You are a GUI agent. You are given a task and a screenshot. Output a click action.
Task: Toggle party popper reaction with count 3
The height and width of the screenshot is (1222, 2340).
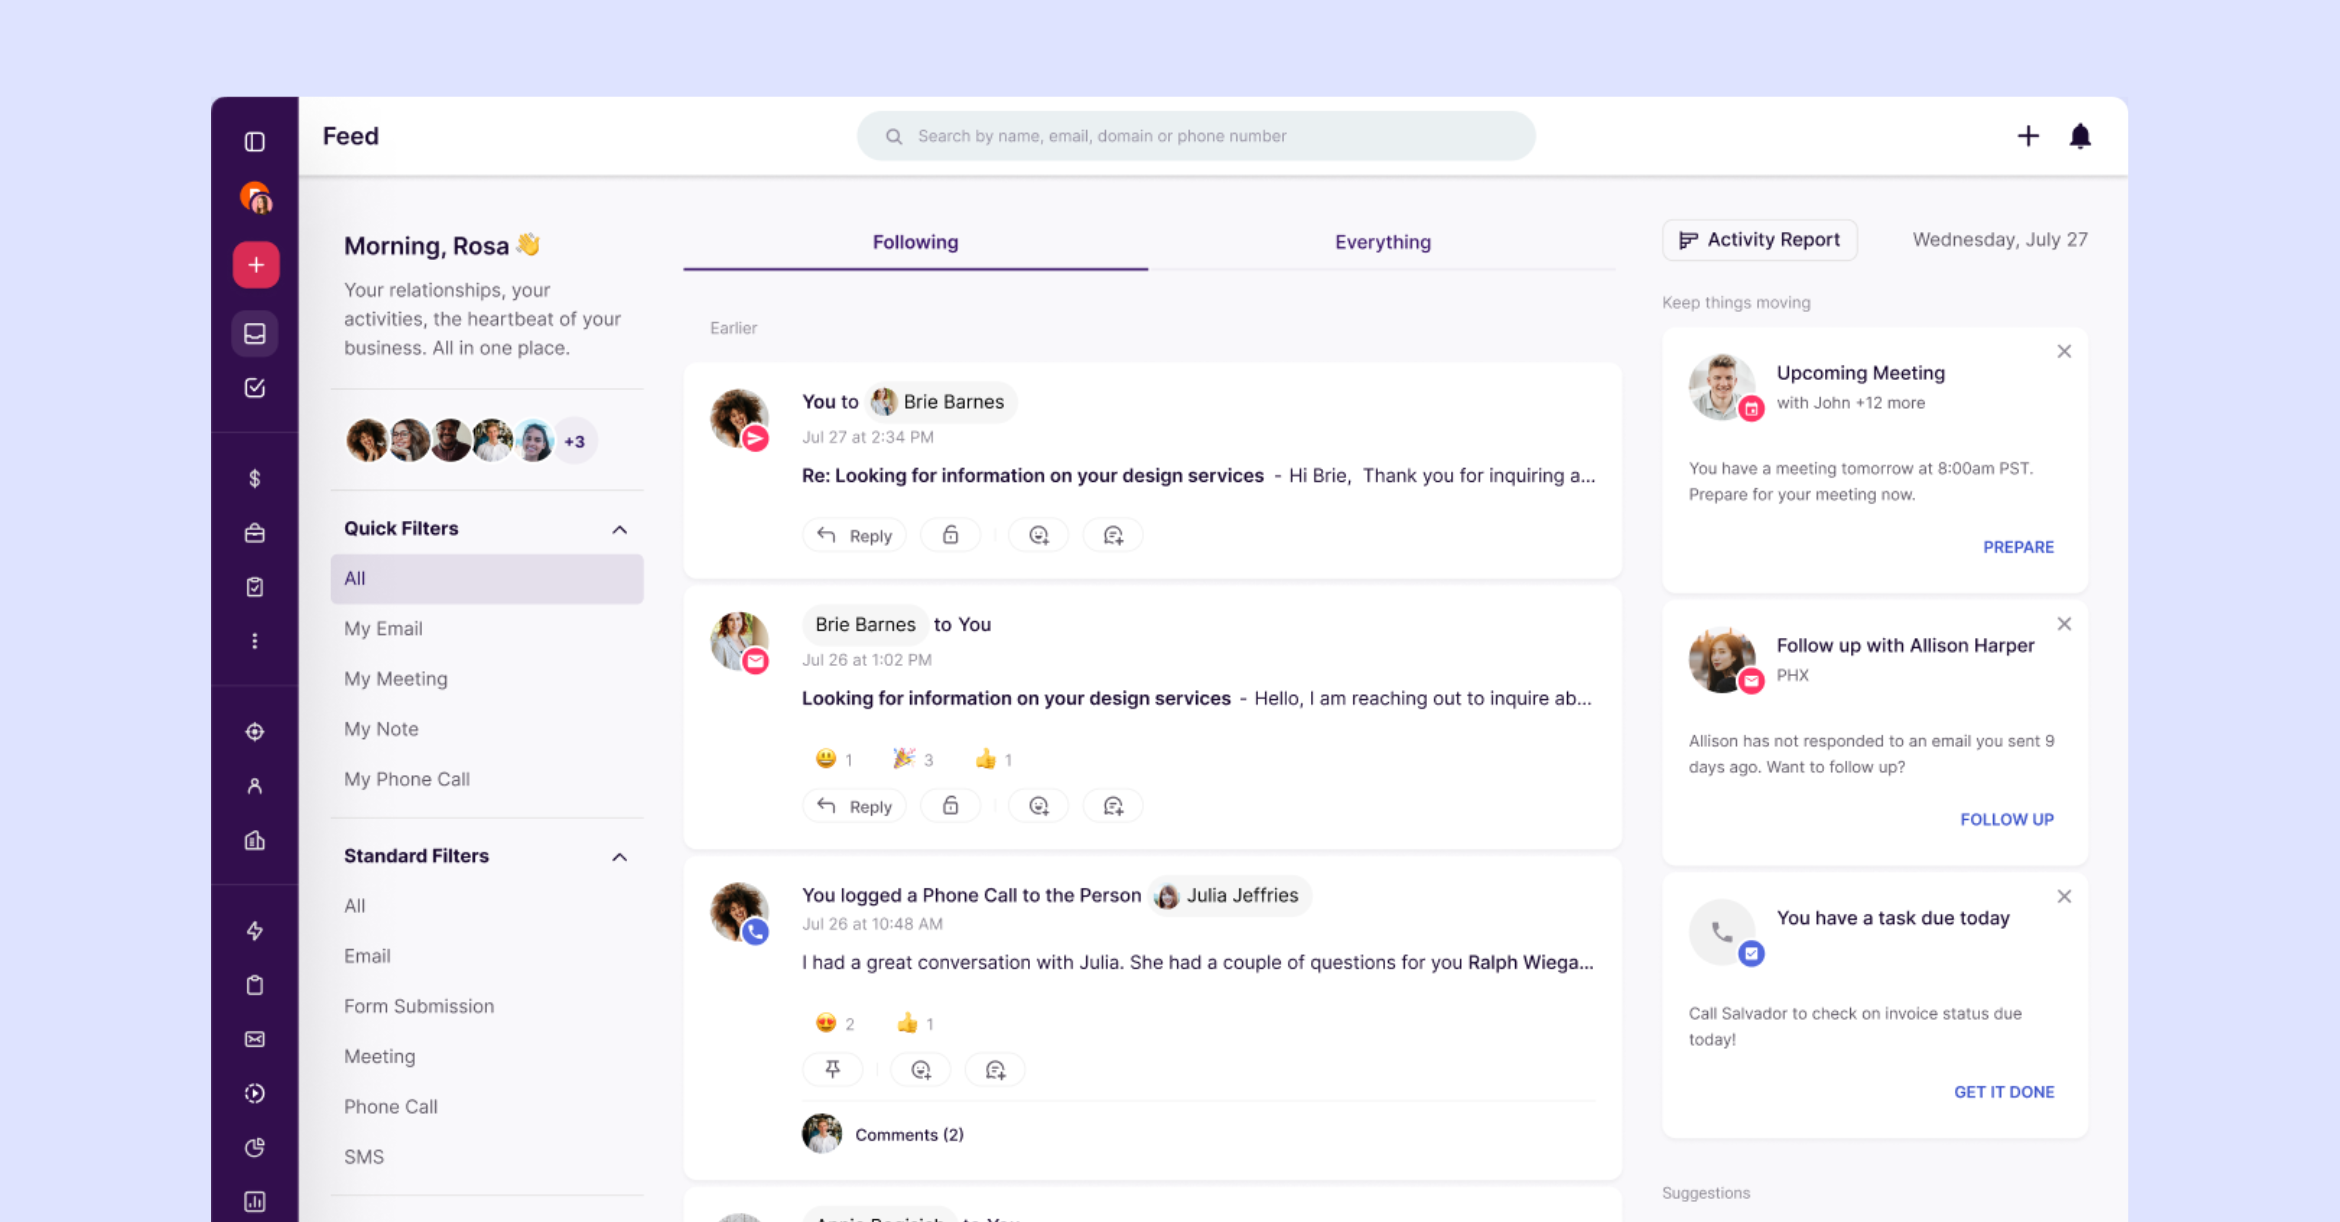pyautogui.click(x=912, y=759)
